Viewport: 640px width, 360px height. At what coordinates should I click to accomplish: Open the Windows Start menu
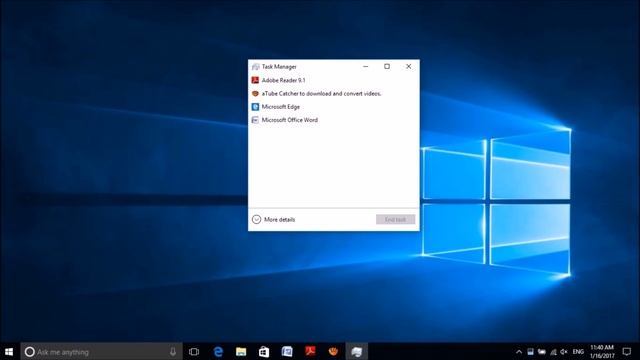[9, 351]
